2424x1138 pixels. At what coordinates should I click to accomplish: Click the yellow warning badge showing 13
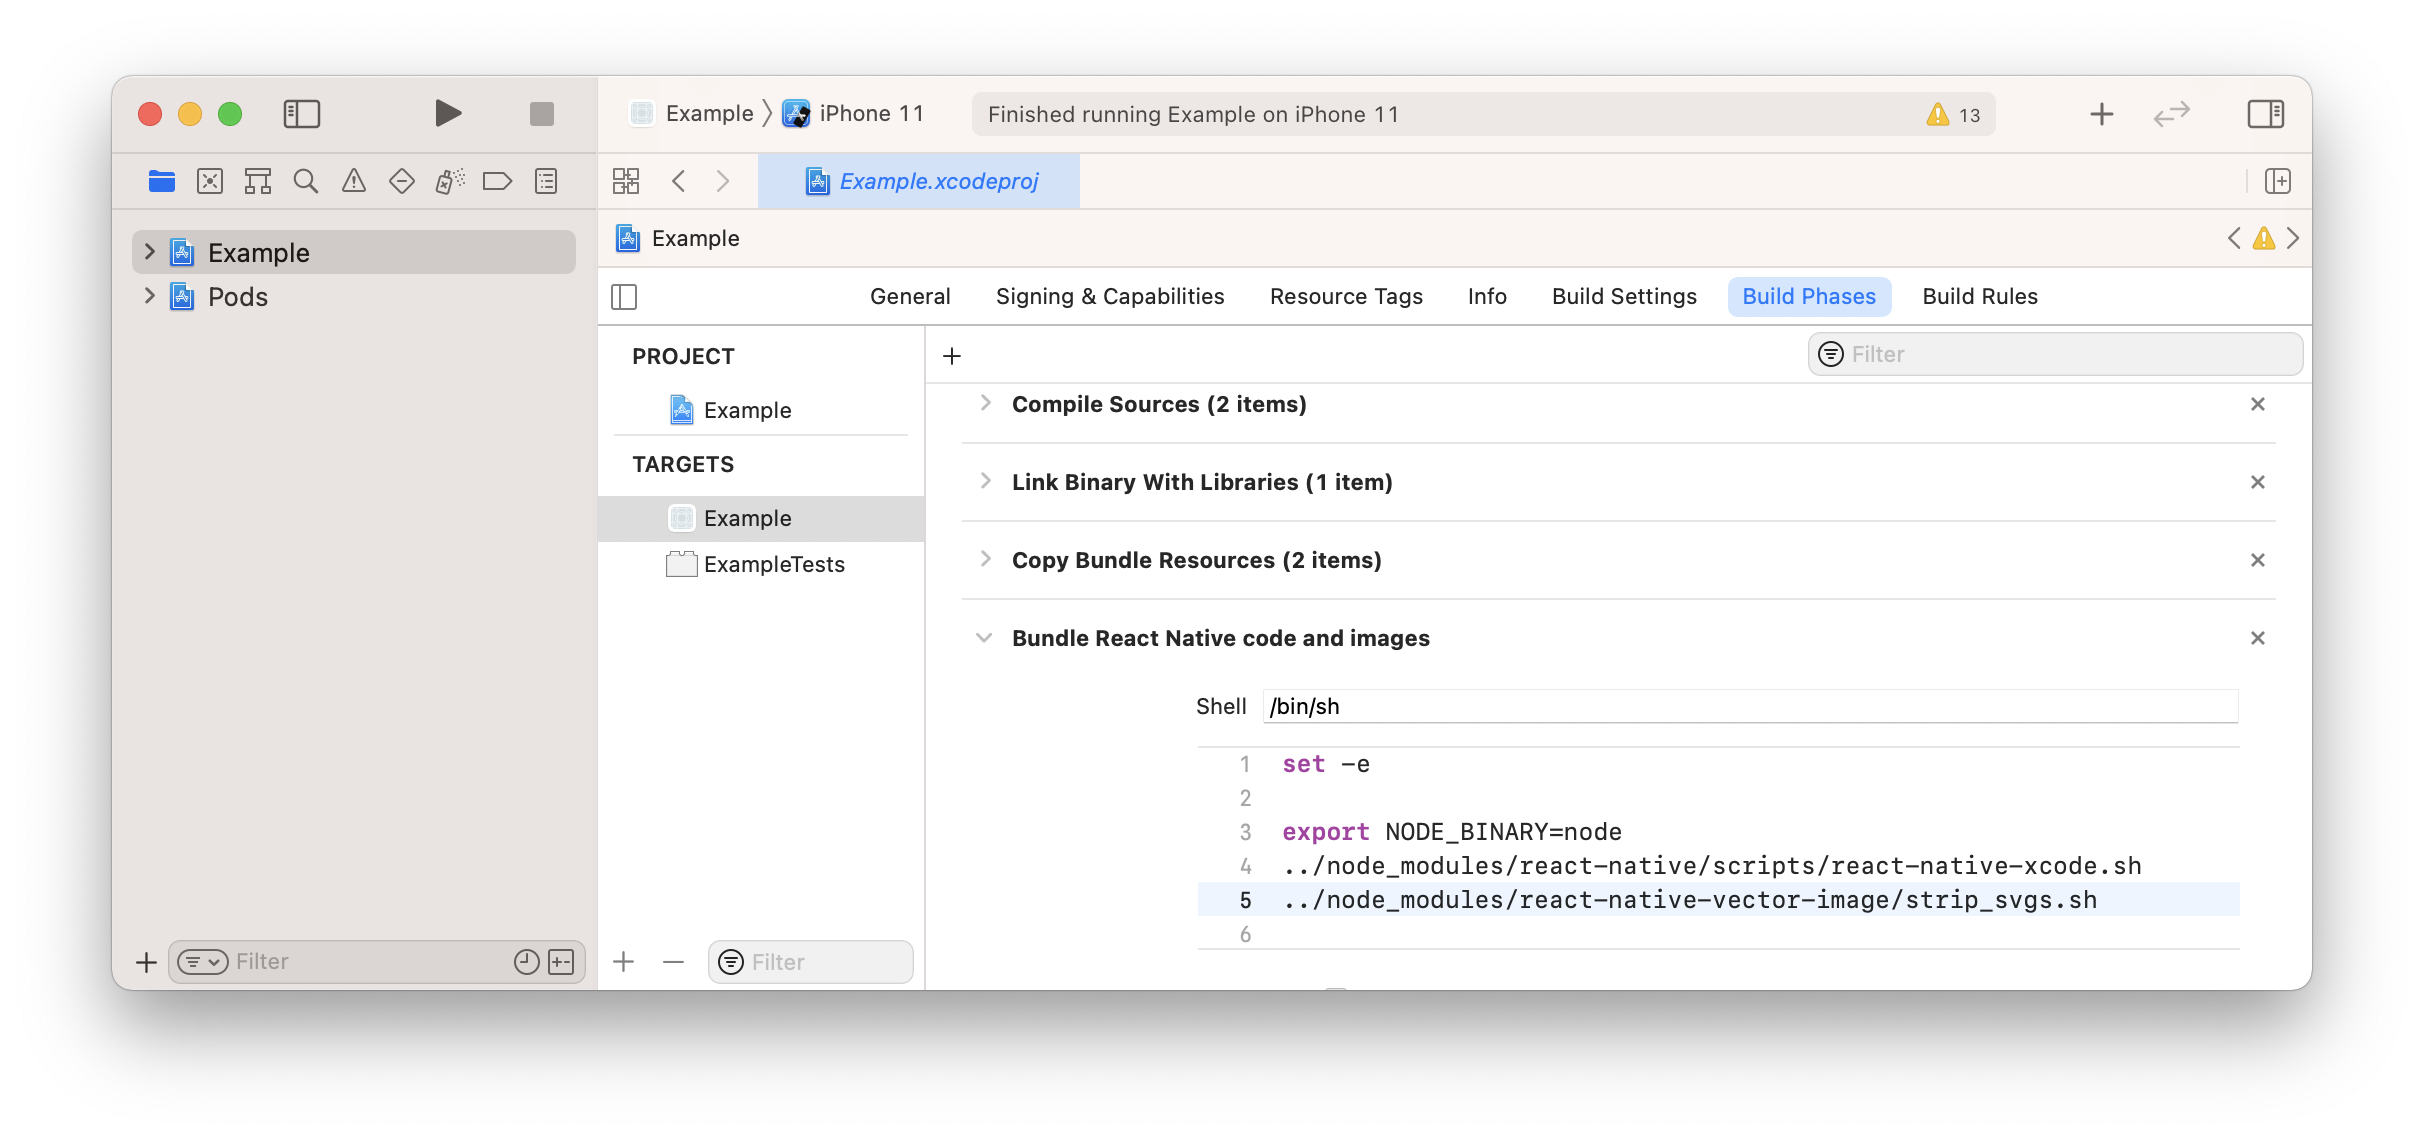(x=1953, y=115)
